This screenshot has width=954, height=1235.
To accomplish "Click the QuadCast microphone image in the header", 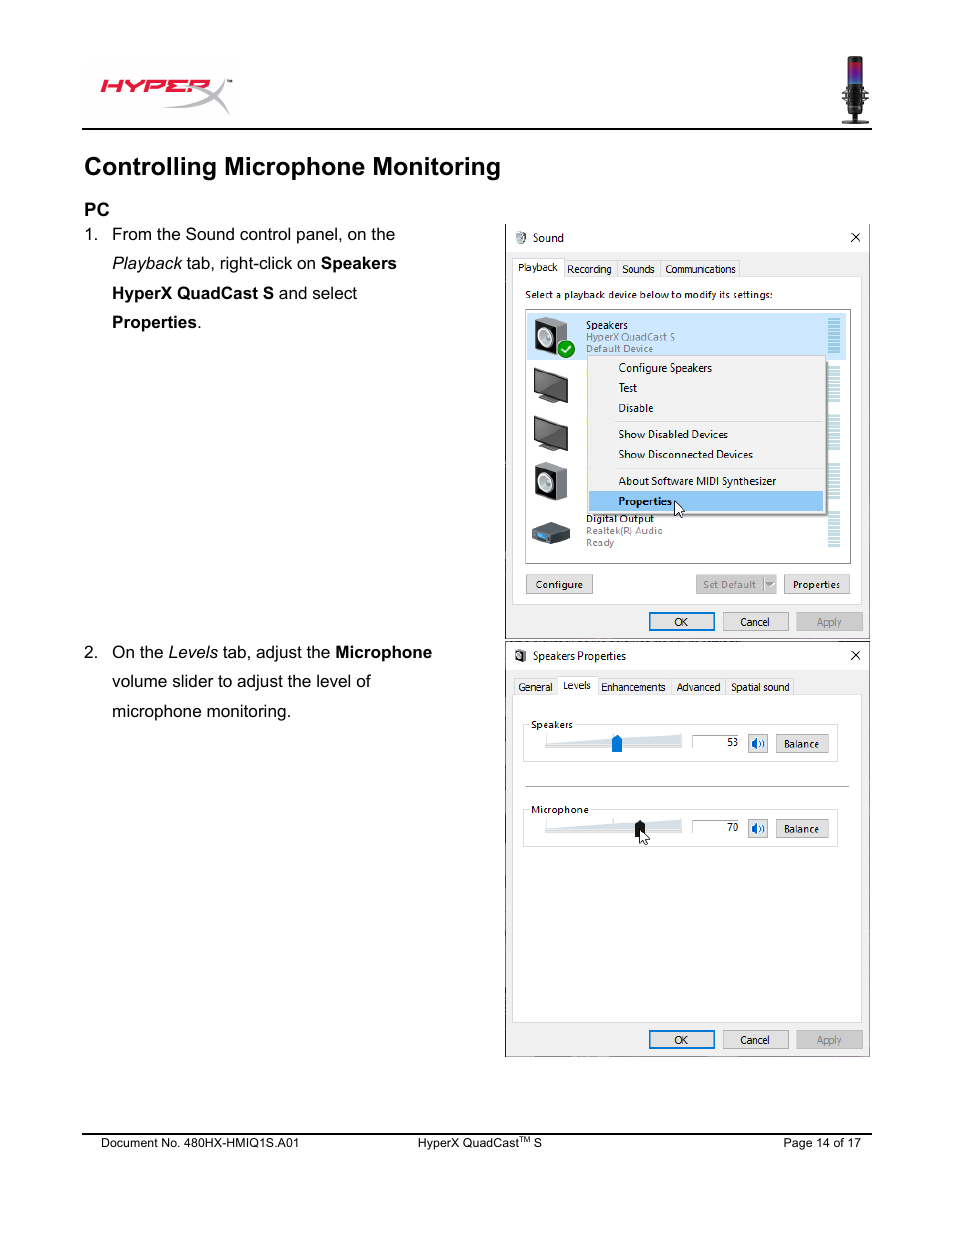I will (x=855, y=90).
